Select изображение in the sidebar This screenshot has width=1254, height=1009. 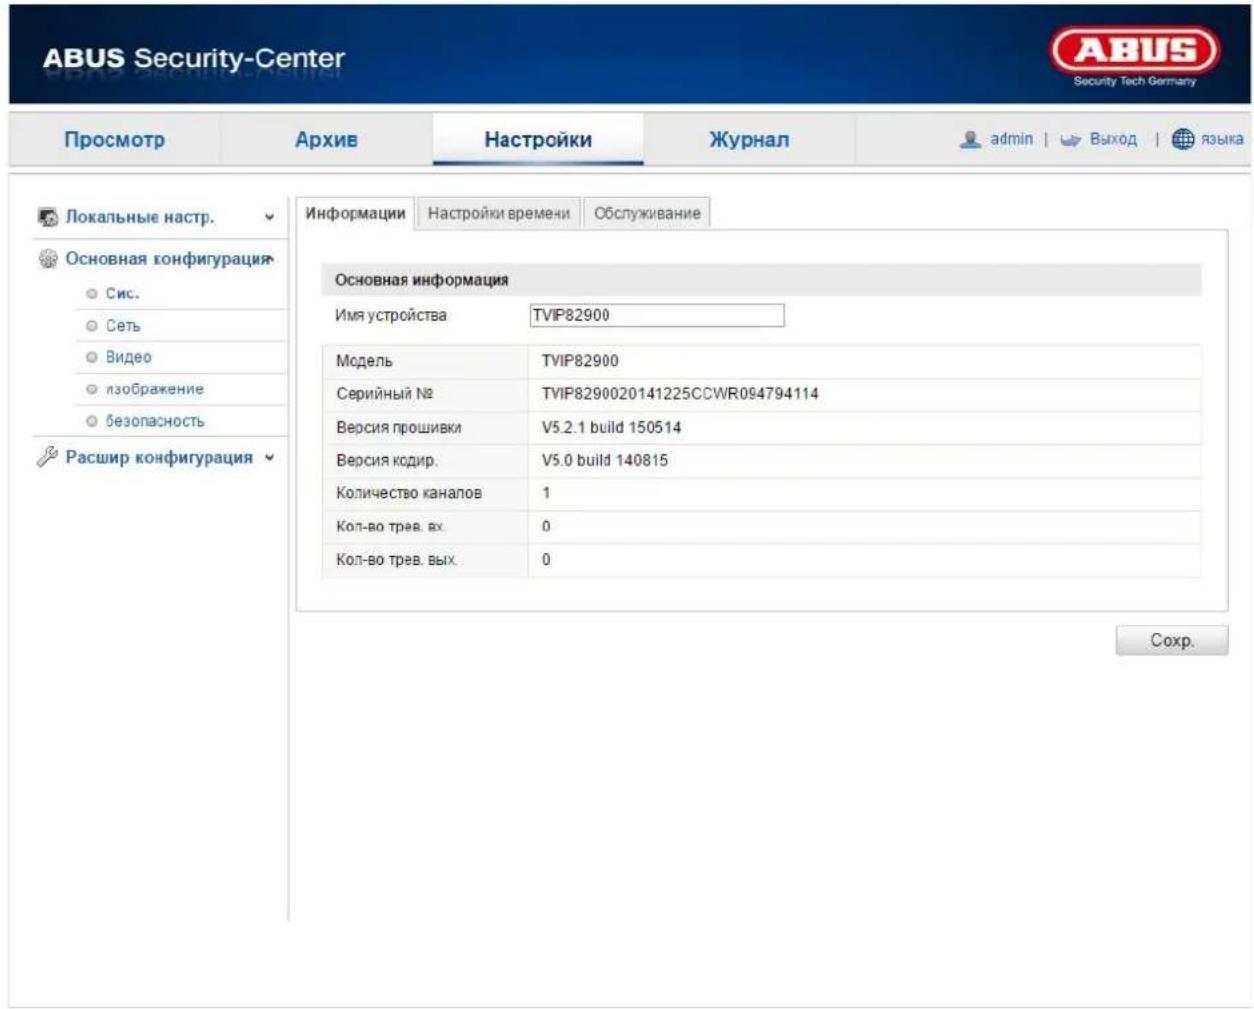click(x=155, y=389)
